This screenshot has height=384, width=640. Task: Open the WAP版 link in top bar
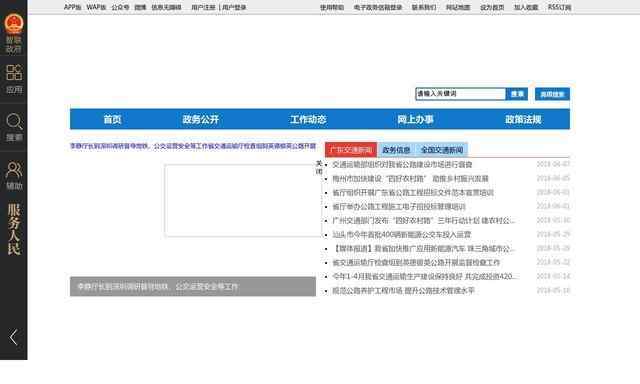click(x=96, y=7)
